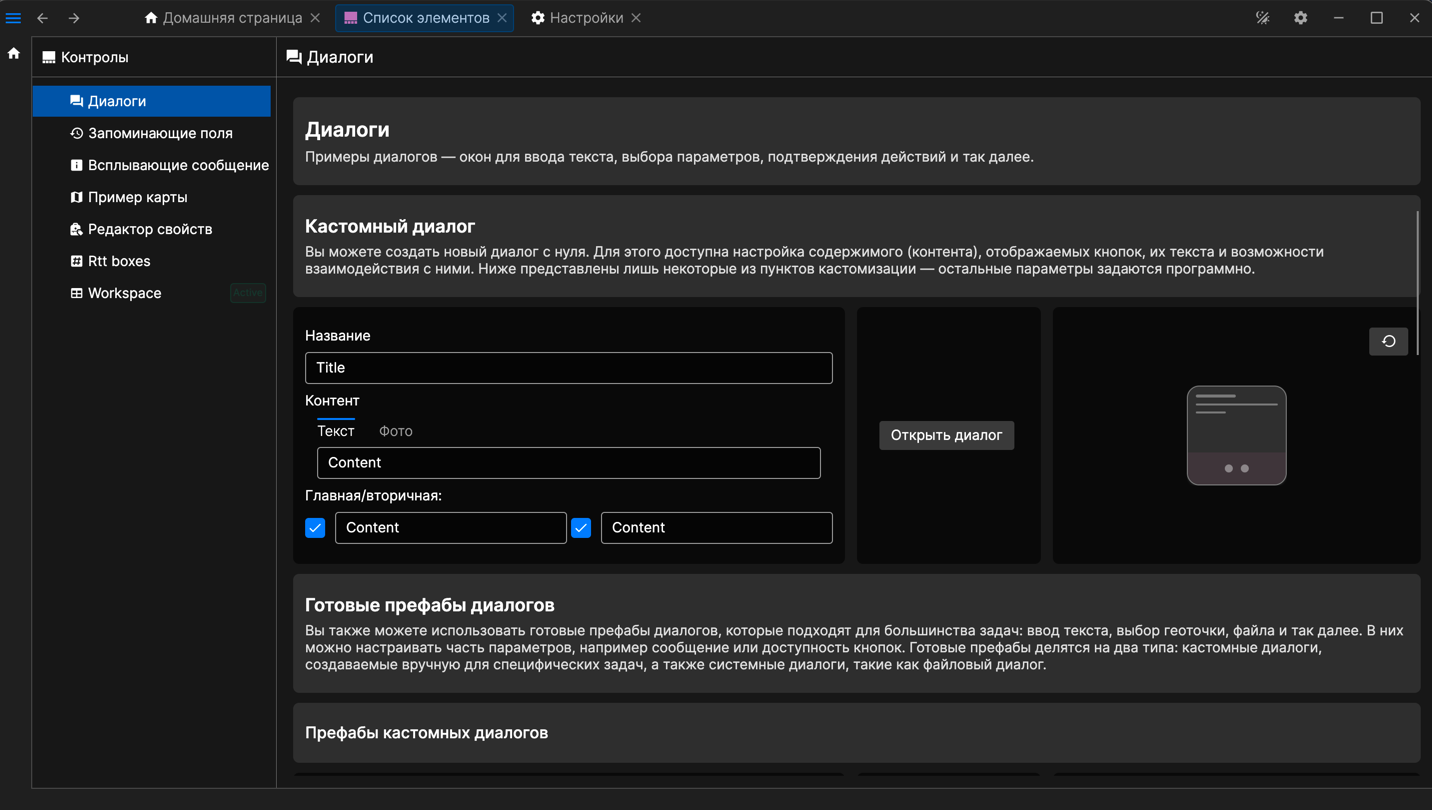Open Rtt boxes in the sidebar
Screen dimensions: 1432x810
tap(152, 261)
